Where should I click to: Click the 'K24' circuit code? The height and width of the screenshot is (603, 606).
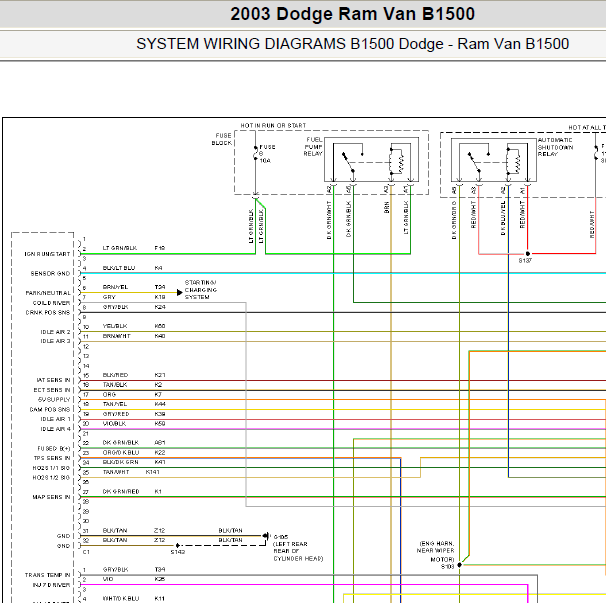[160, 307]
